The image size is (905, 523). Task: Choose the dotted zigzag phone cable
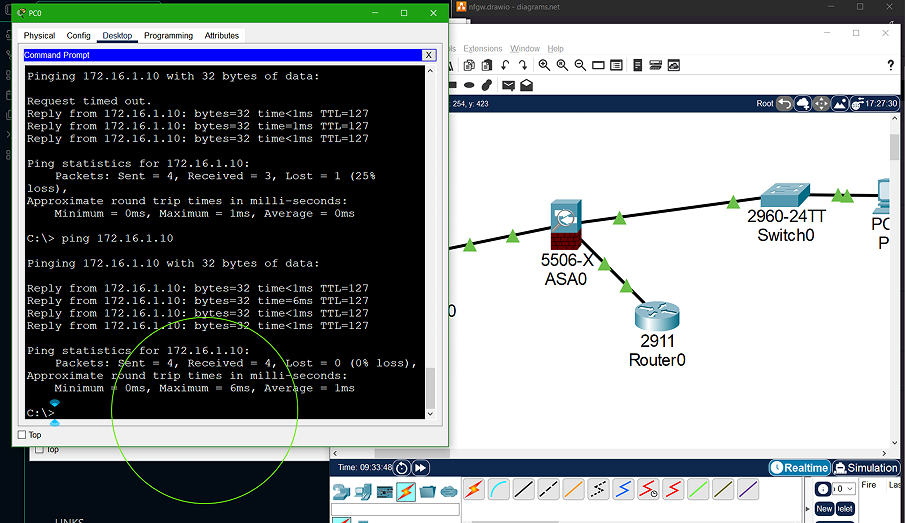(599, 490)
